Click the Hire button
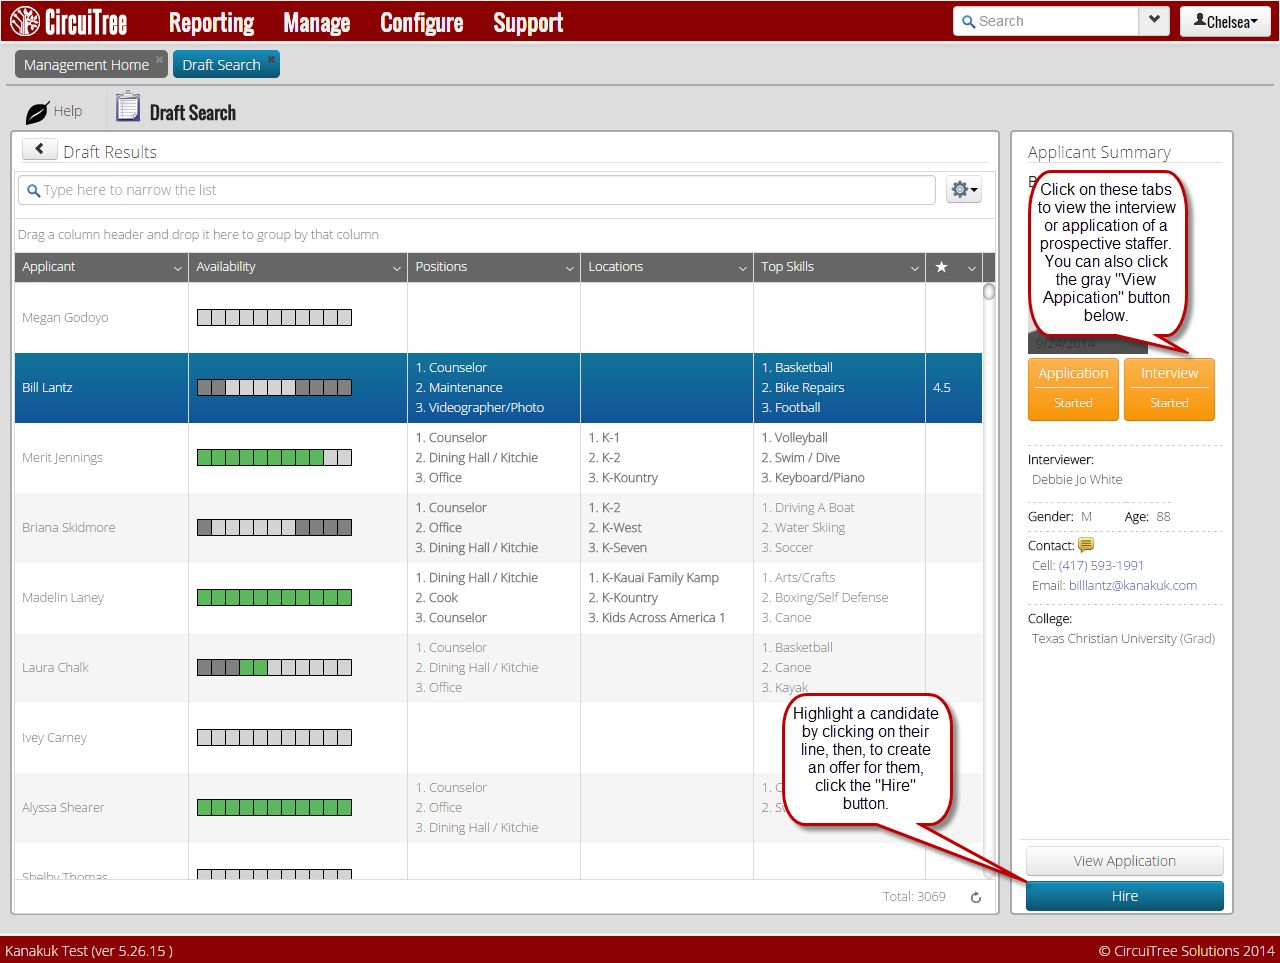This screenshot has width=1280, height=963. 1124,896
